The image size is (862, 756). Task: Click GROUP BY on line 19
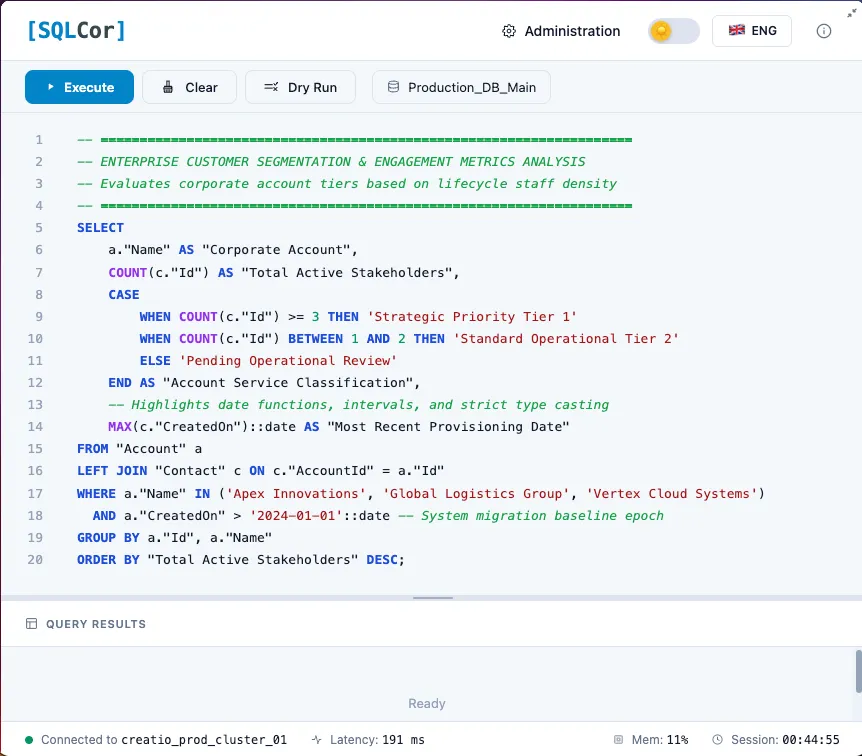(108, 538)
